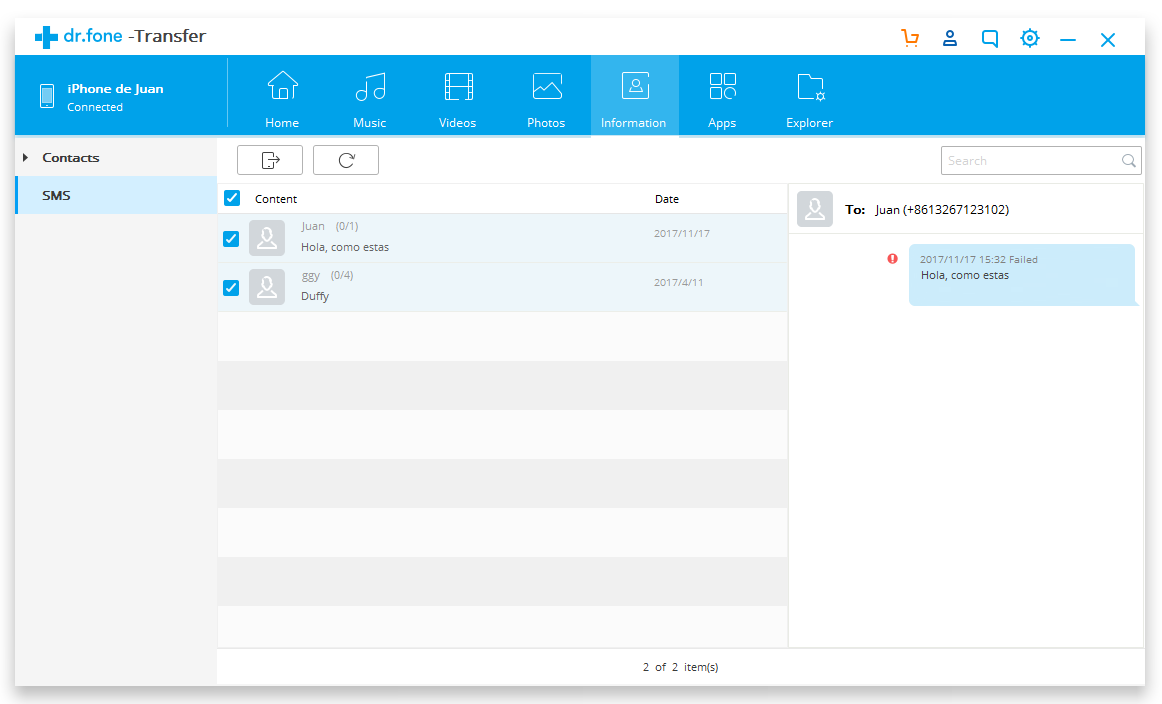Click the Export SMS button
1162x704 pixels.
point(270,160)
